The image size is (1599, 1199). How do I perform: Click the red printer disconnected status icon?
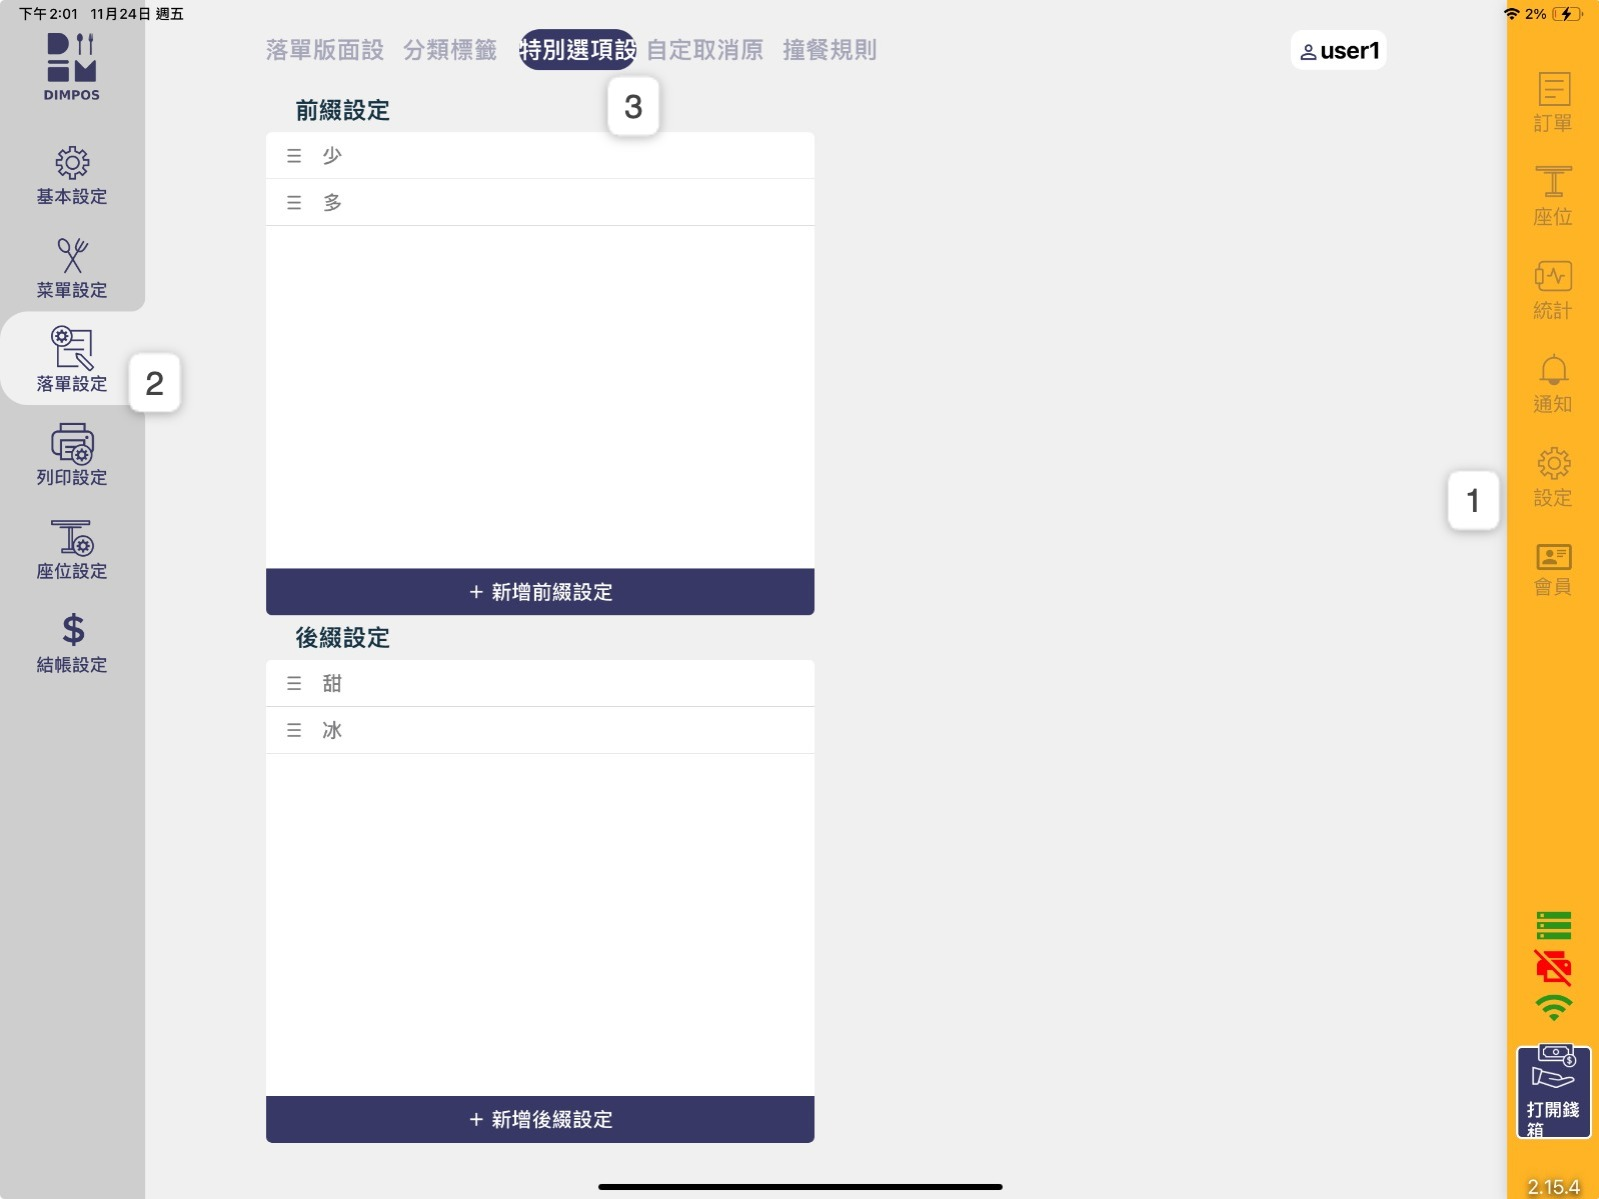click(1553, 967)
